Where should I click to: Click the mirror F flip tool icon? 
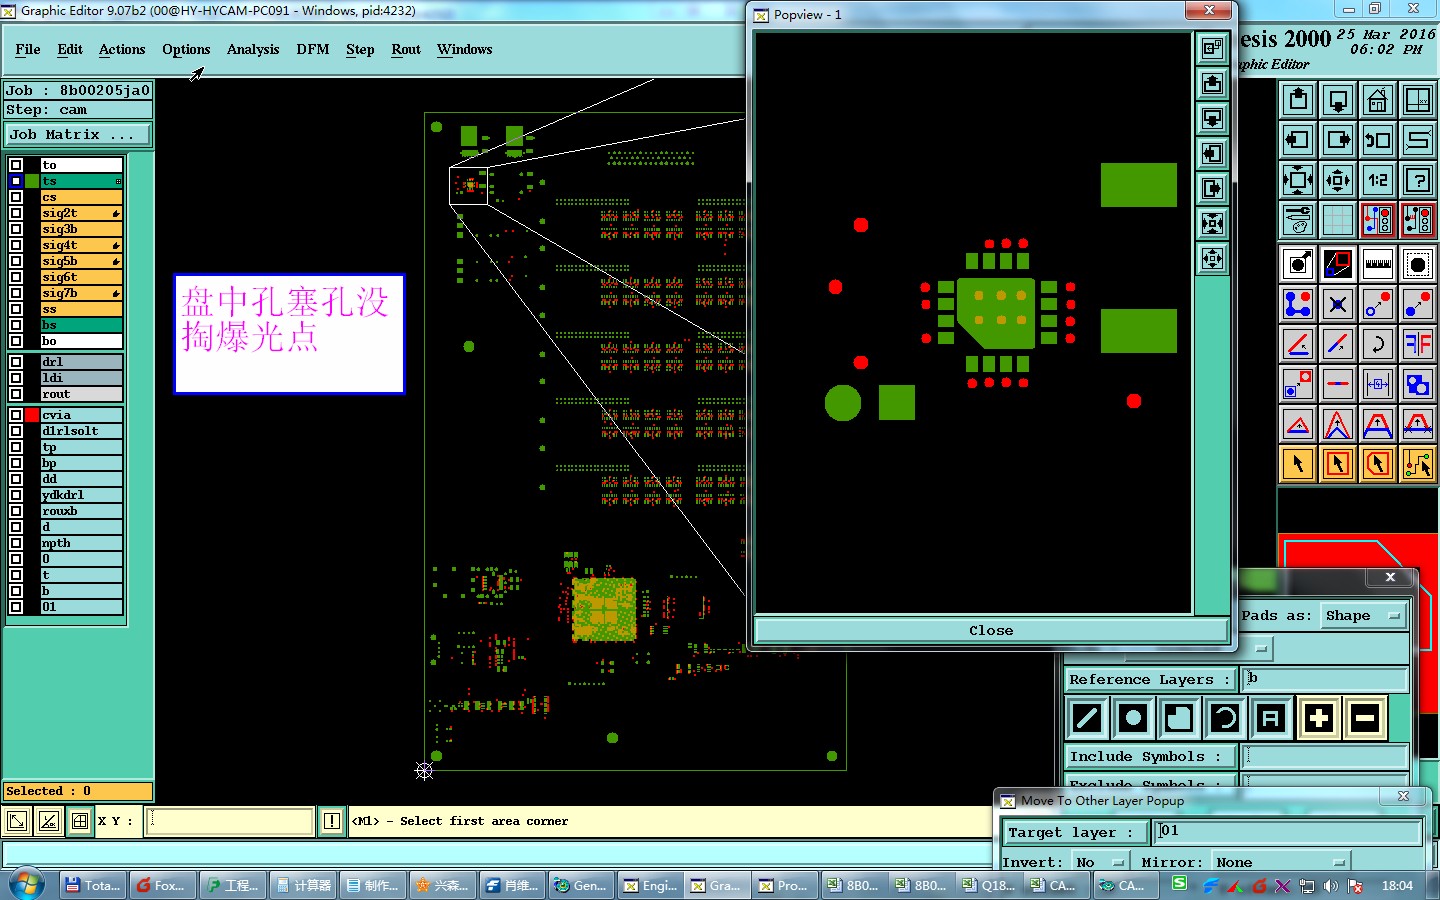click(x=1418, y=344)
